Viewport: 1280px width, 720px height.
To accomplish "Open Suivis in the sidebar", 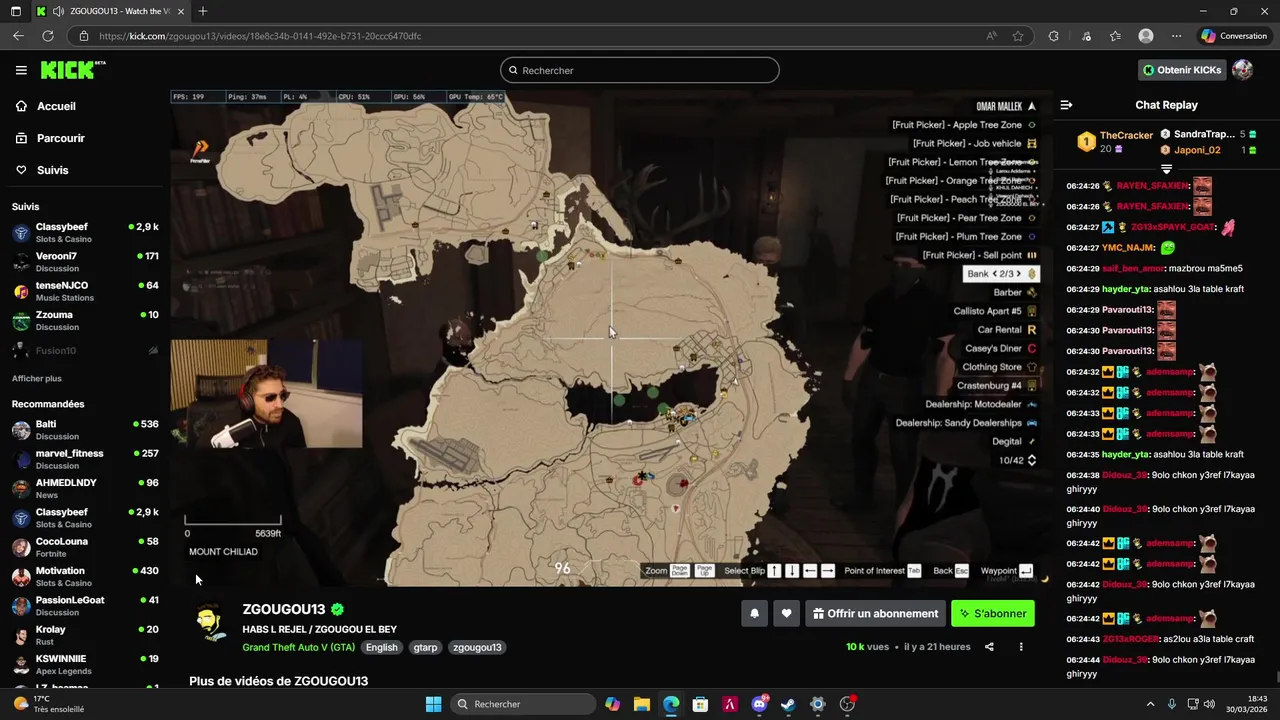I will 52,170.
